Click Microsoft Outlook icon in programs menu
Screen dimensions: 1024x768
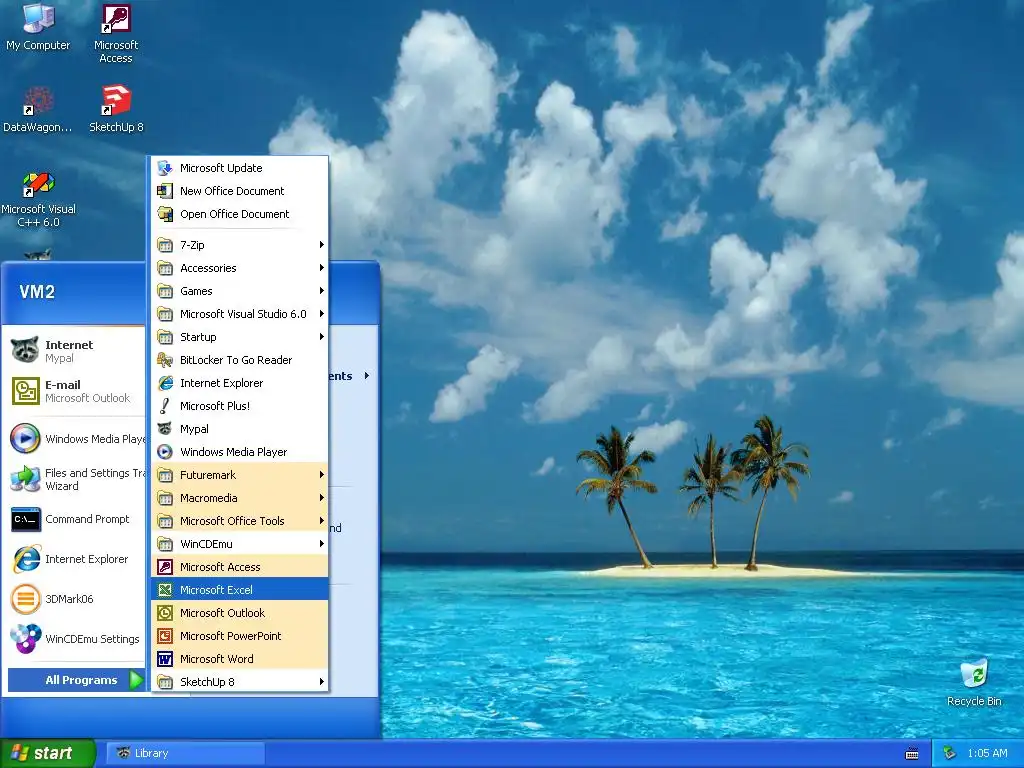(x=165, y=613)
